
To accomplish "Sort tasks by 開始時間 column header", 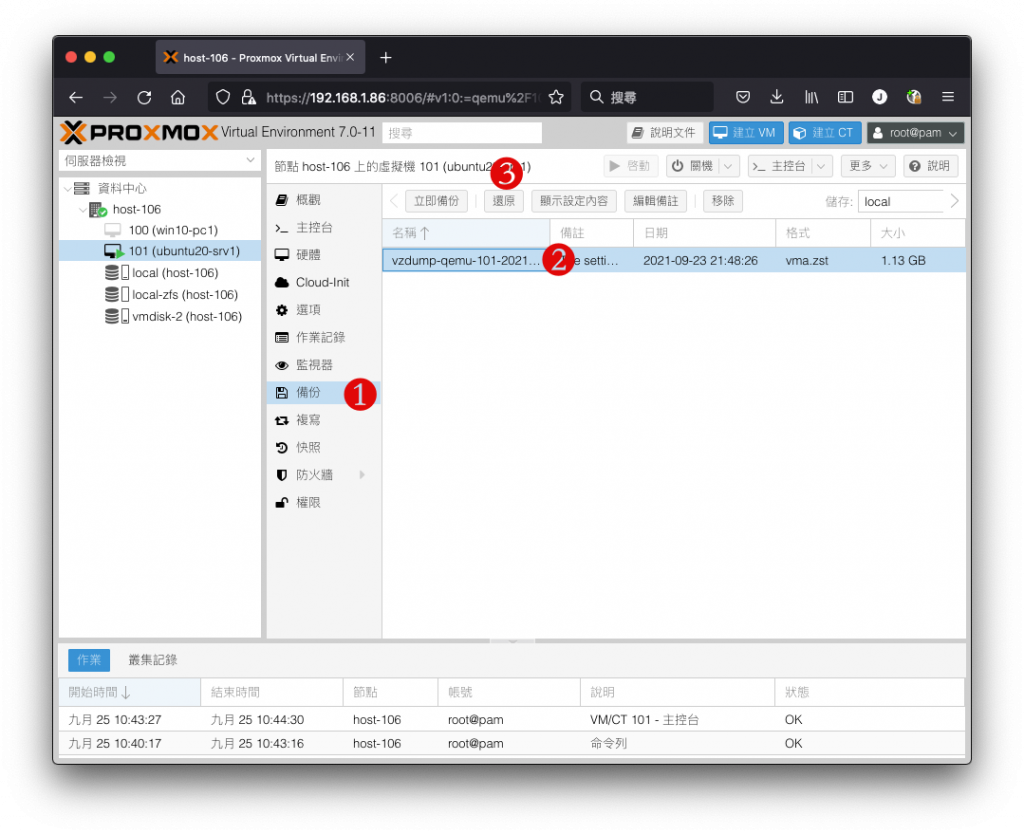I will tap(129, 692).
